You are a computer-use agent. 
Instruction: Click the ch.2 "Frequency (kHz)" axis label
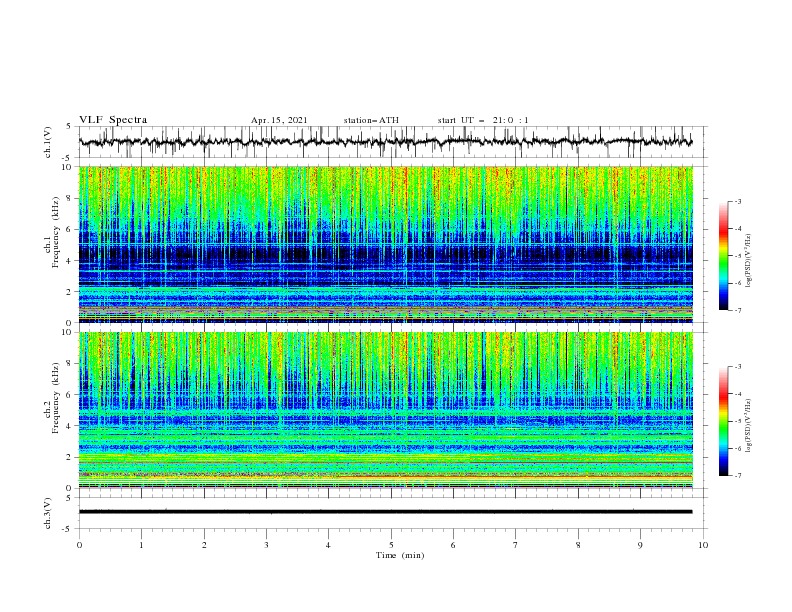tap(56, 397)
